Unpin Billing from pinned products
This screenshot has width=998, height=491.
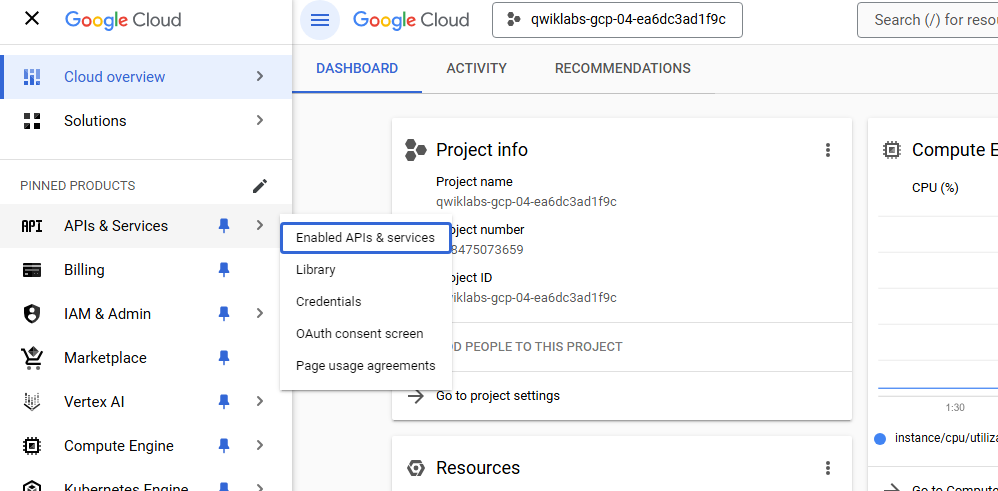(223, 269)
